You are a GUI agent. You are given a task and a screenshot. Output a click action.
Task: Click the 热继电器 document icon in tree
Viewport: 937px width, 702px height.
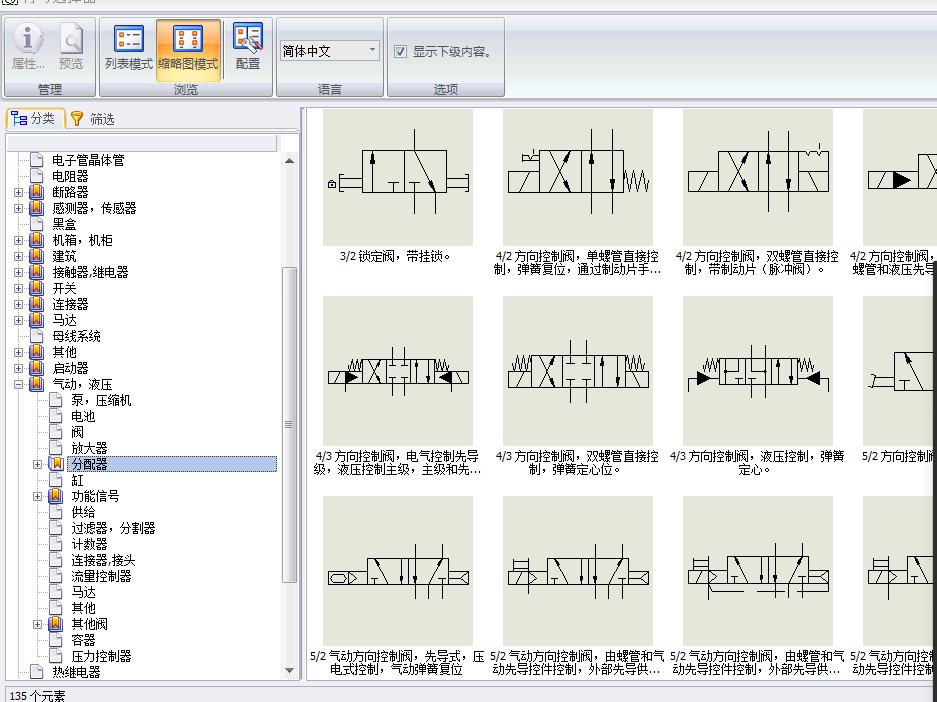pyautogui.click(x=38, y=672)
